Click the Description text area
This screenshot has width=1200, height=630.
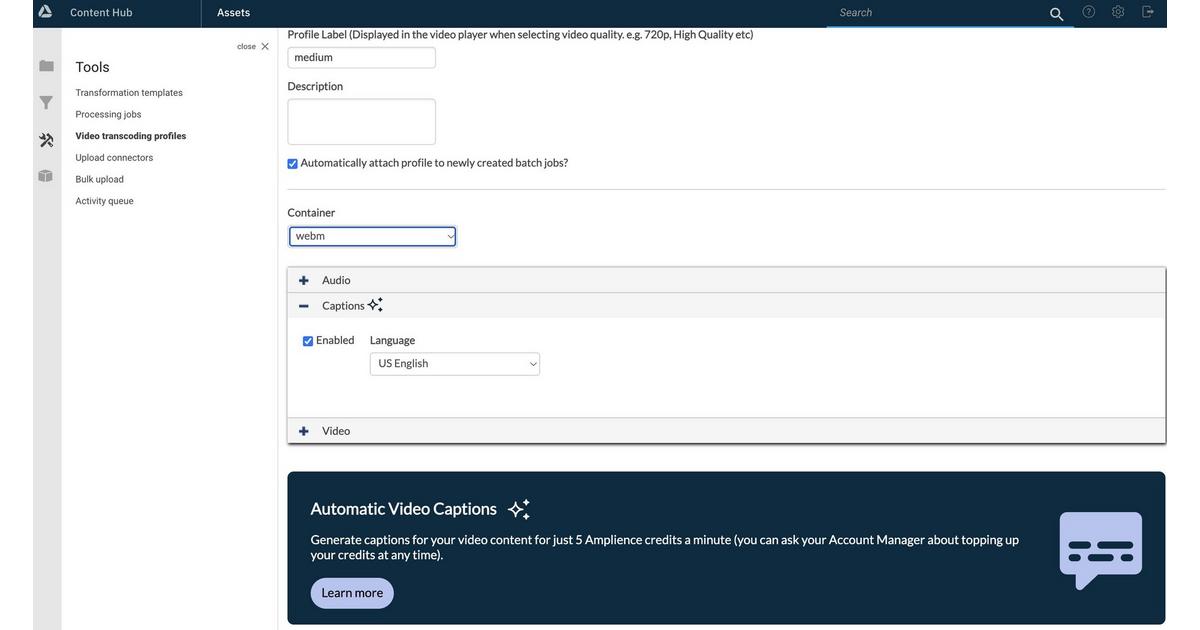tap(362, 122)
